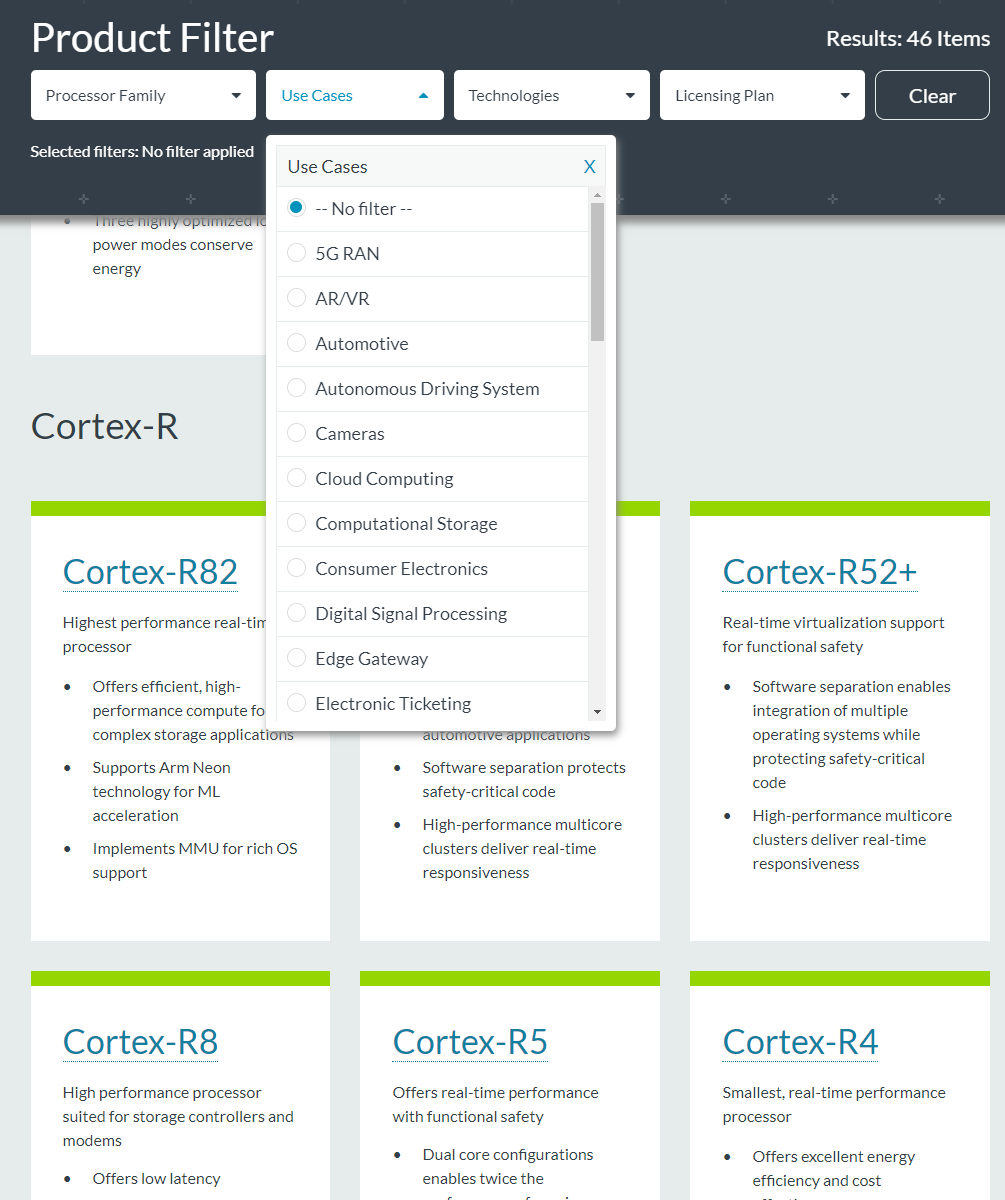1005x1200 pixels.
Task: Click 'Smallest, real-time performance processor' text
Action: tap(833, 1104)
